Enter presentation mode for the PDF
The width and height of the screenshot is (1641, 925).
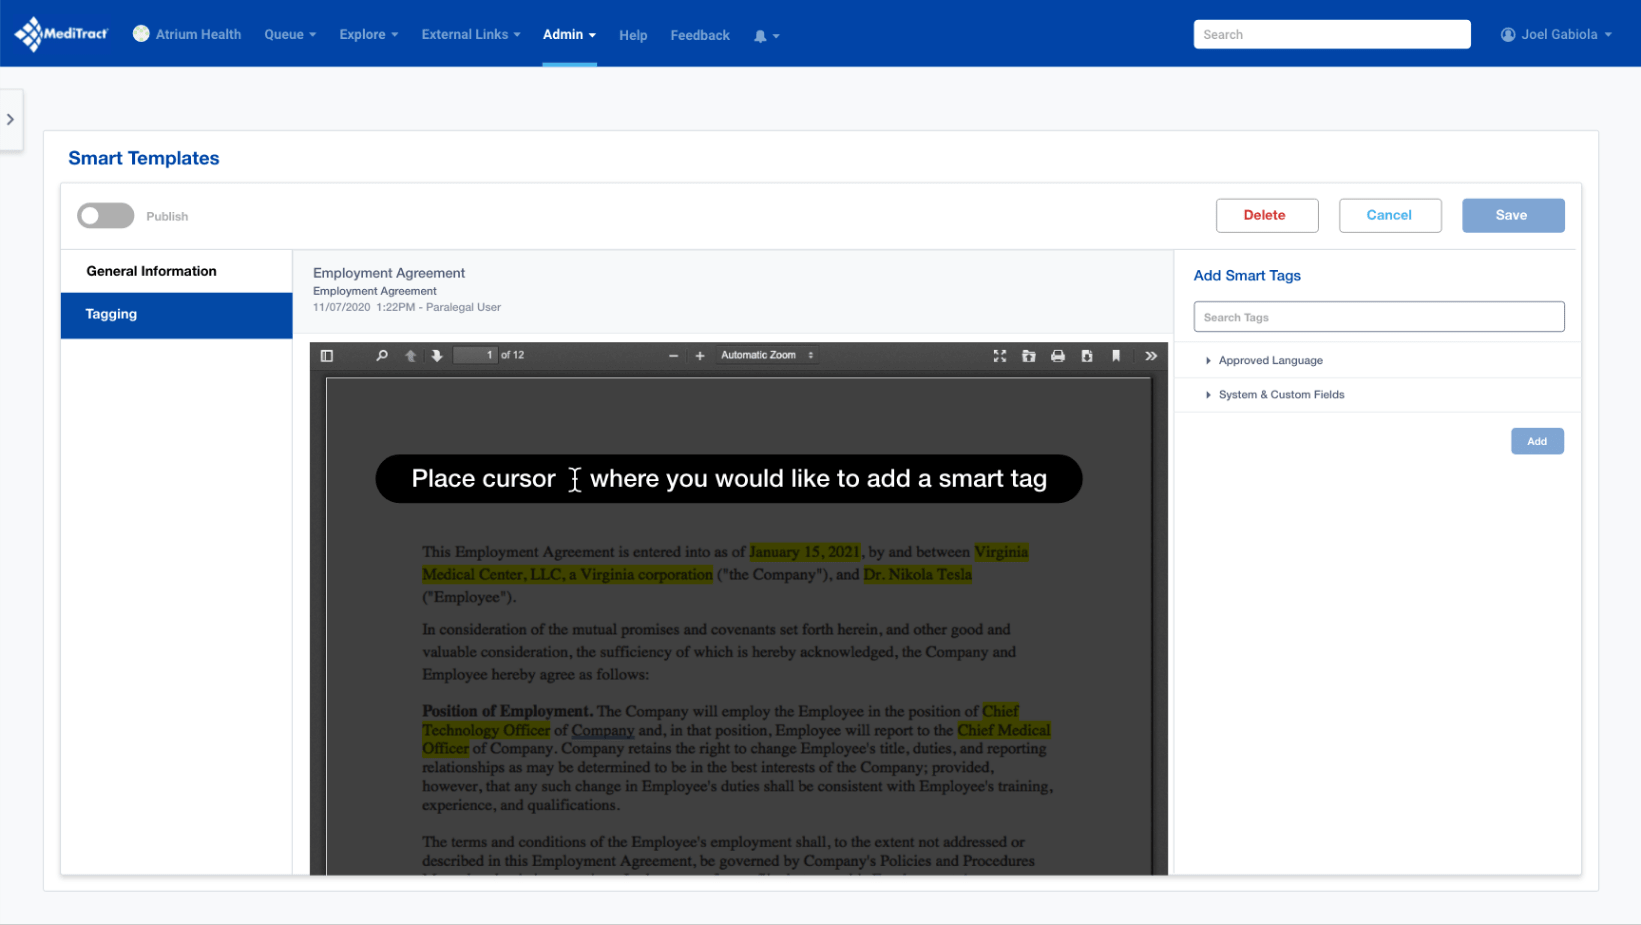coord(999,355)
